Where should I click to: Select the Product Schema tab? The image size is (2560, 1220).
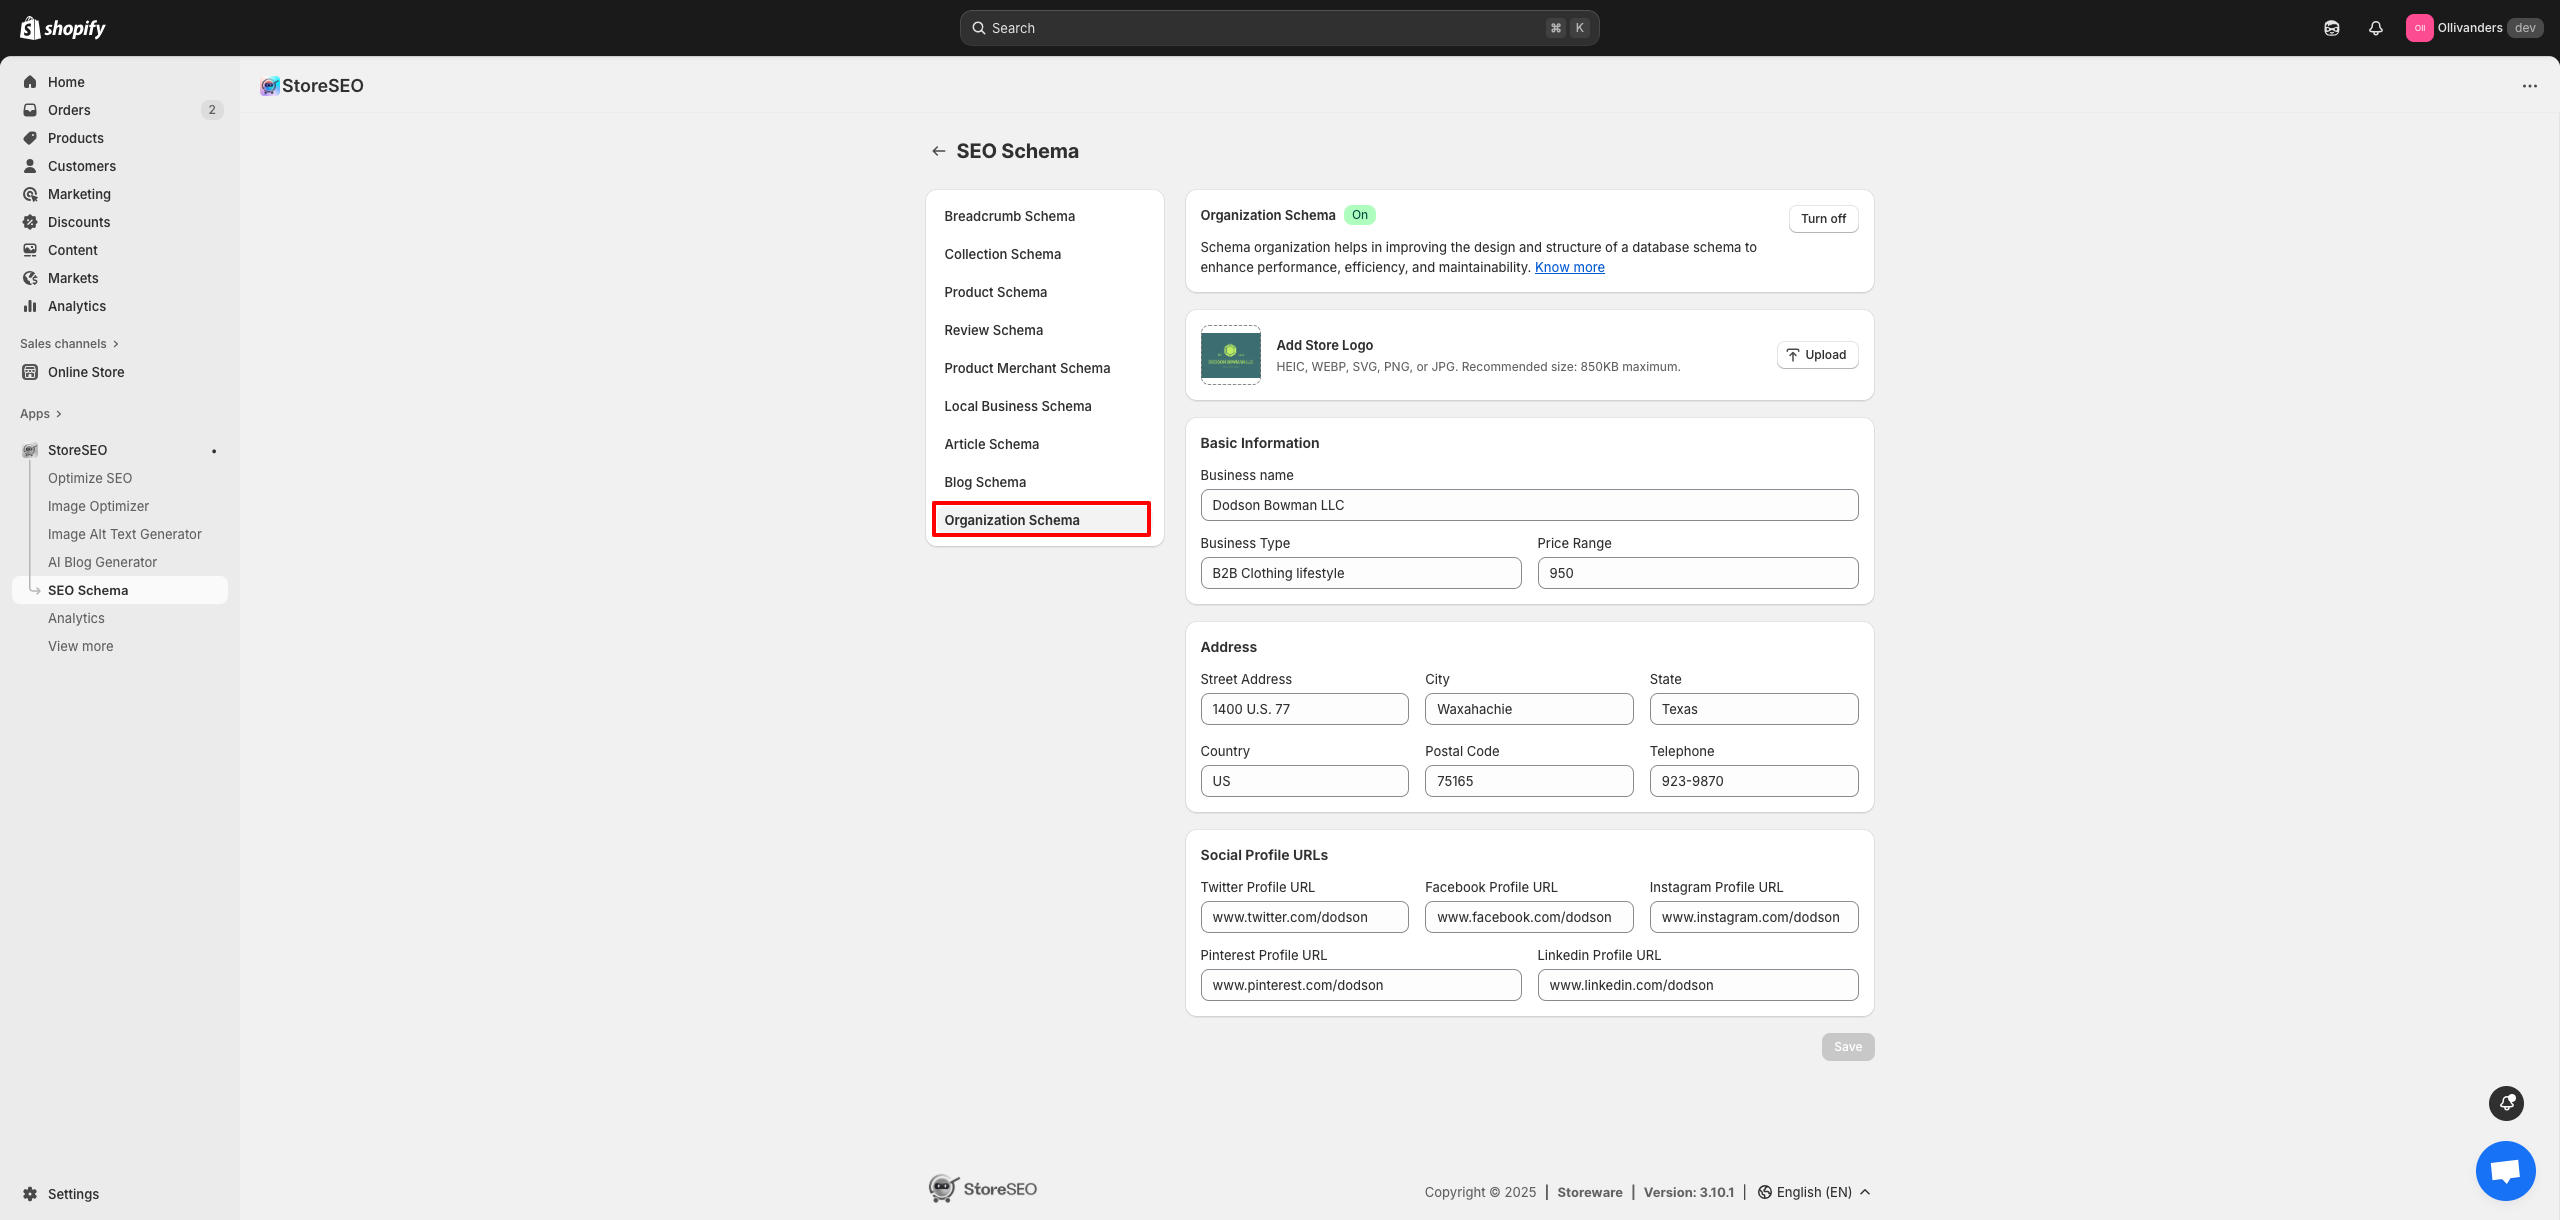coord(995,292)
